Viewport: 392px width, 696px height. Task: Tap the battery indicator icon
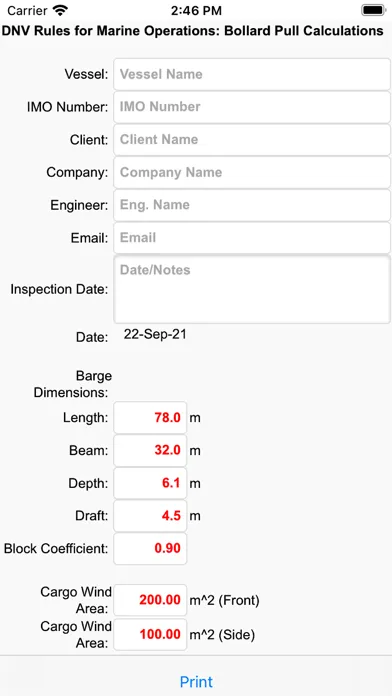tap(373, 10)
